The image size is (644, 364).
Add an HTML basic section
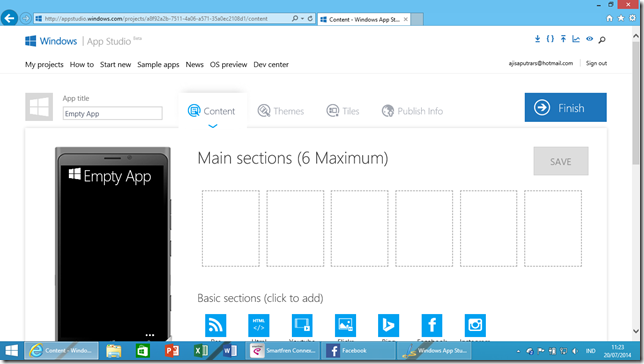259,325
